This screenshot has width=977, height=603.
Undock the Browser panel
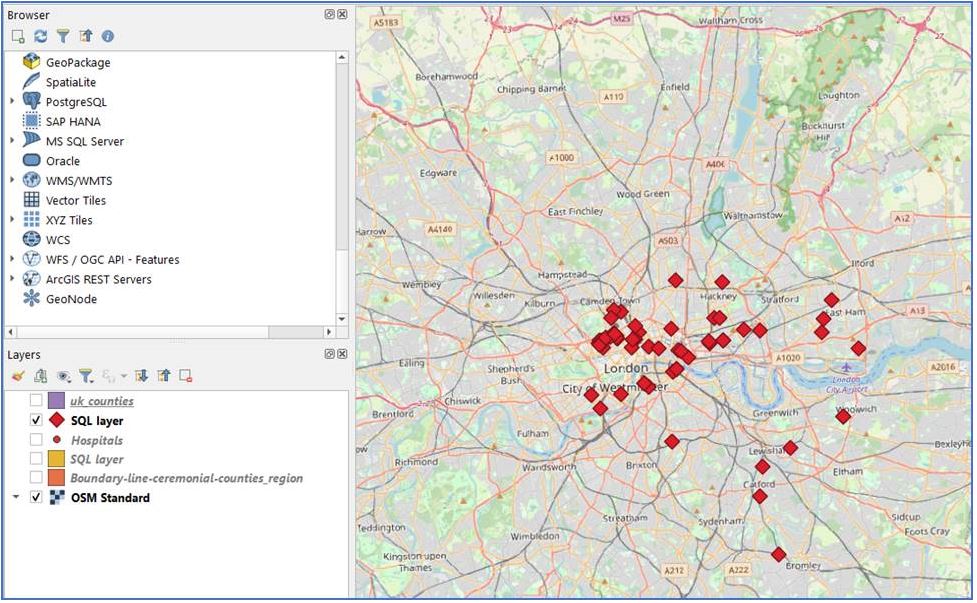(x=330, y=14)
